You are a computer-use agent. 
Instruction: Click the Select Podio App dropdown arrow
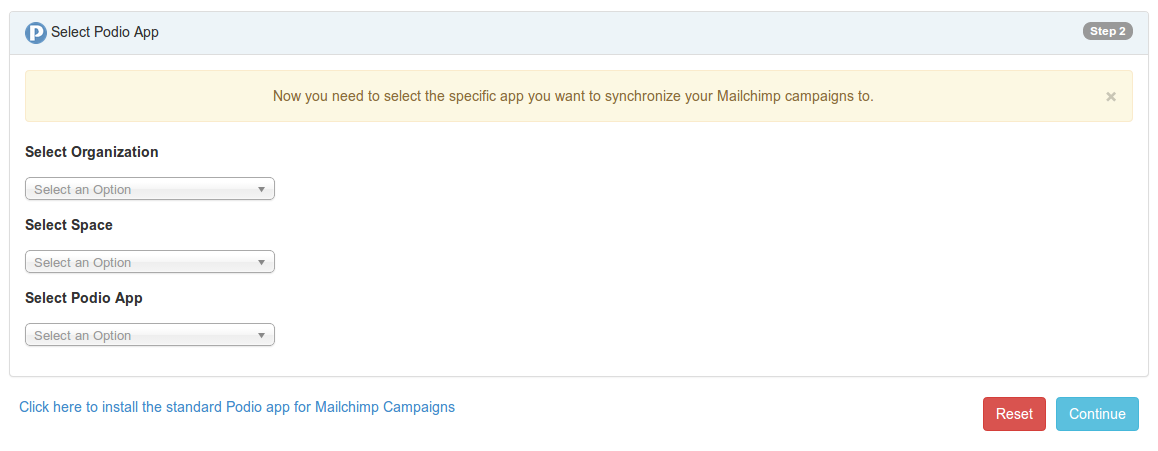(261, 335)
